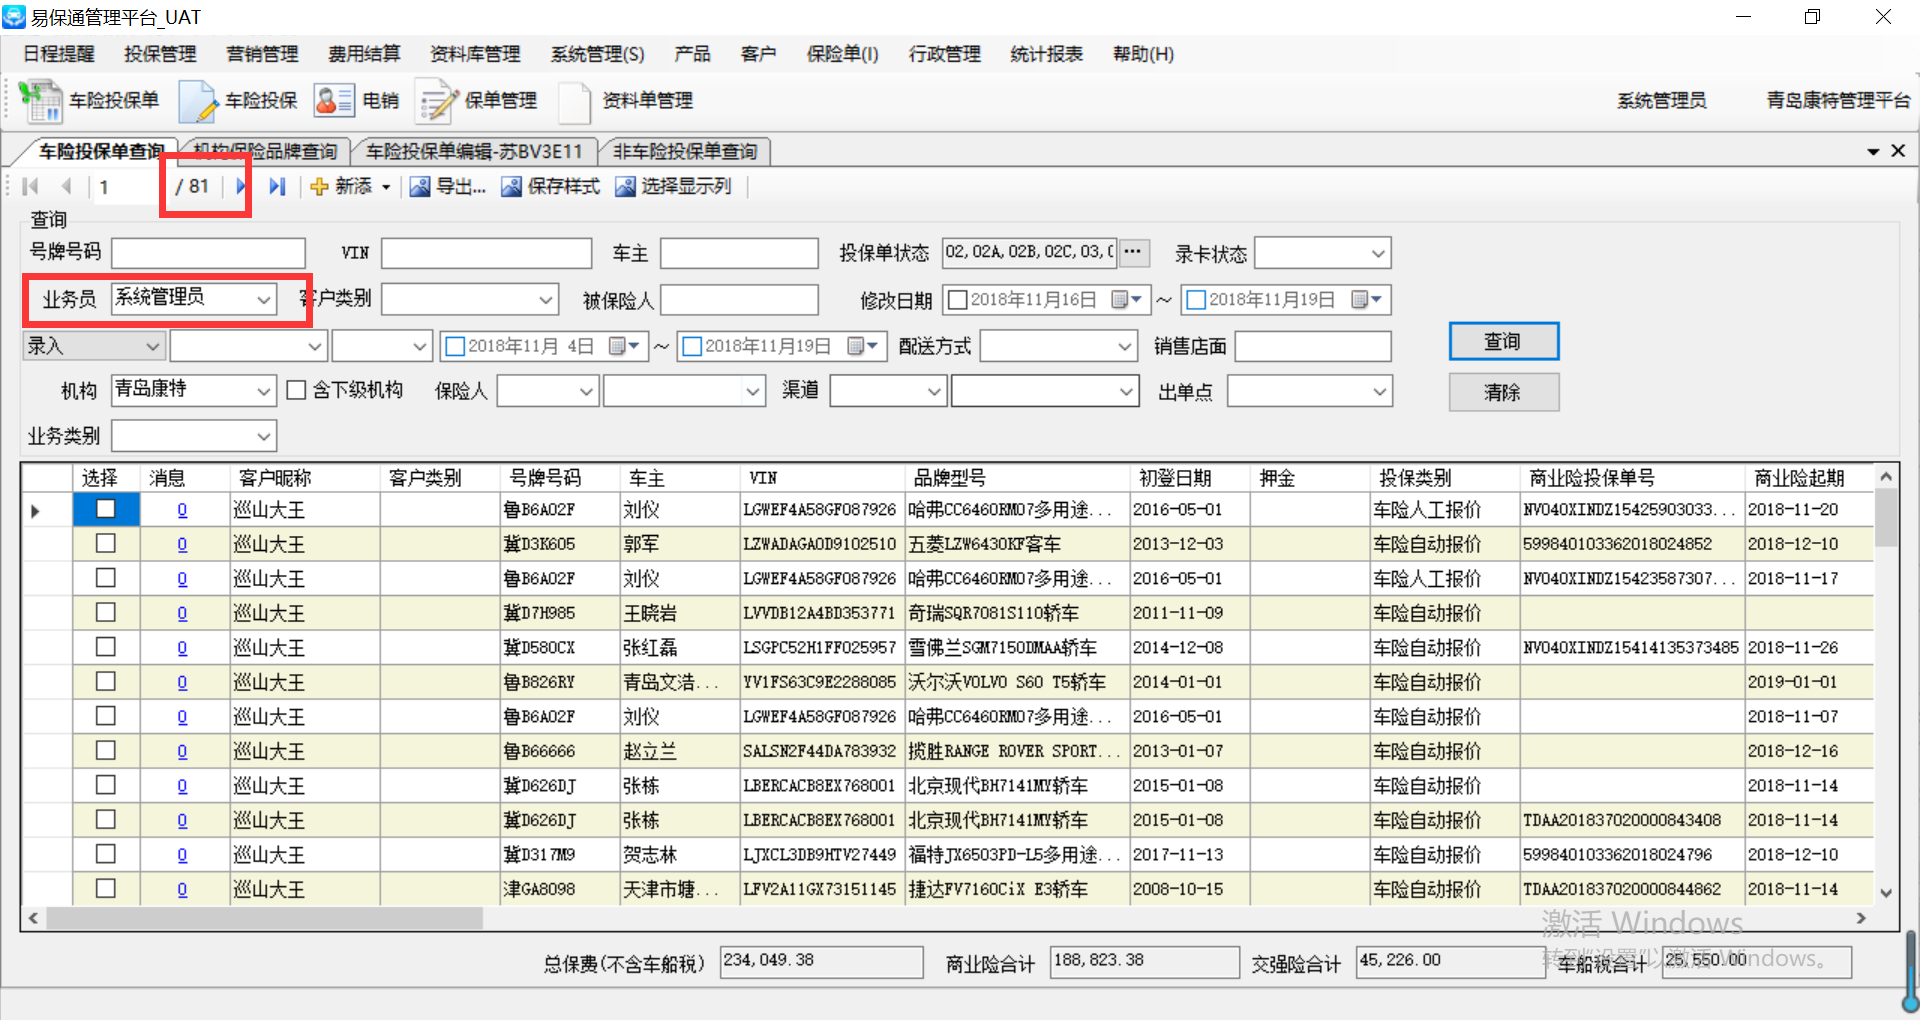
Task: Click the 导出 export icon
Action: (420, 187)
